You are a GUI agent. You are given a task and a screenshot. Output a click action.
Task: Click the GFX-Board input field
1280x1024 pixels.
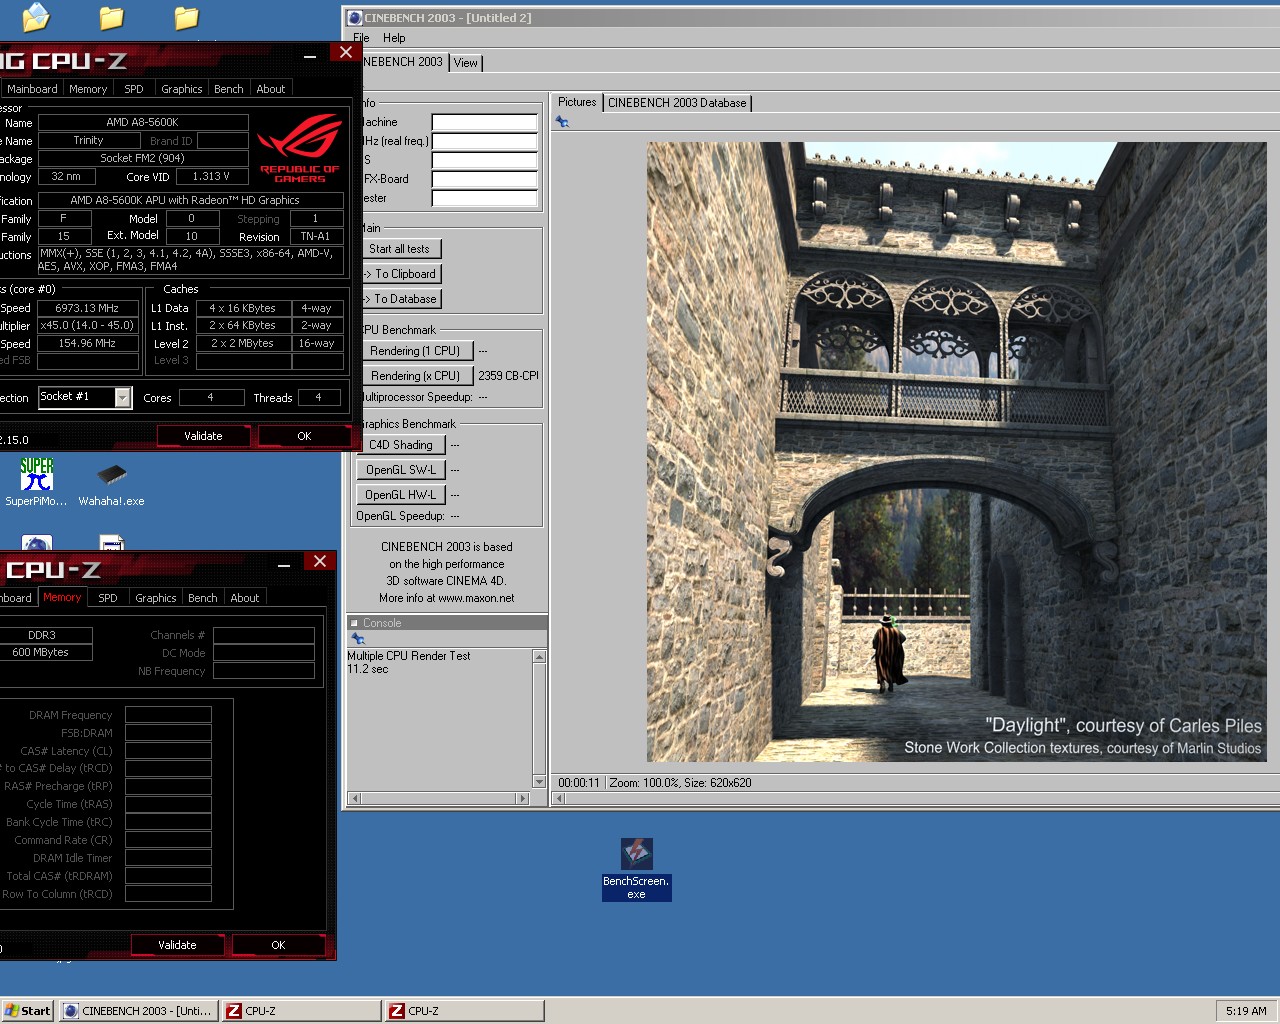[x=484, y=179]
